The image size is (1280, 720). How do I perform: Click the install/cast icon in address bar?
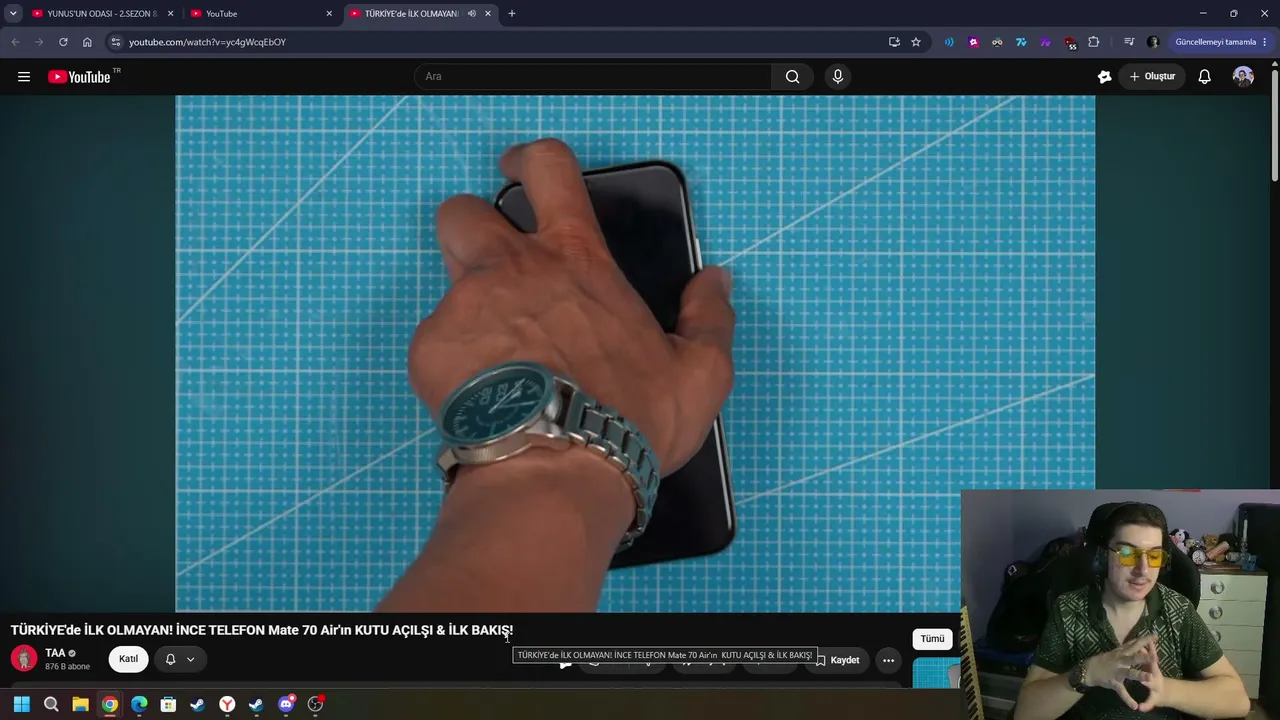click(894, 42)
